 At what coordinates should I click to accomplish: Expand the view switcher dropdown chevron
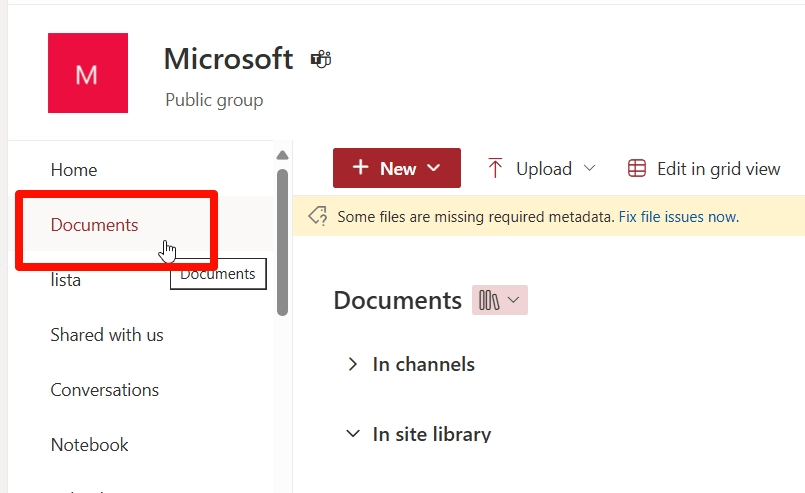pyautogui.click(x=513, y=300)
